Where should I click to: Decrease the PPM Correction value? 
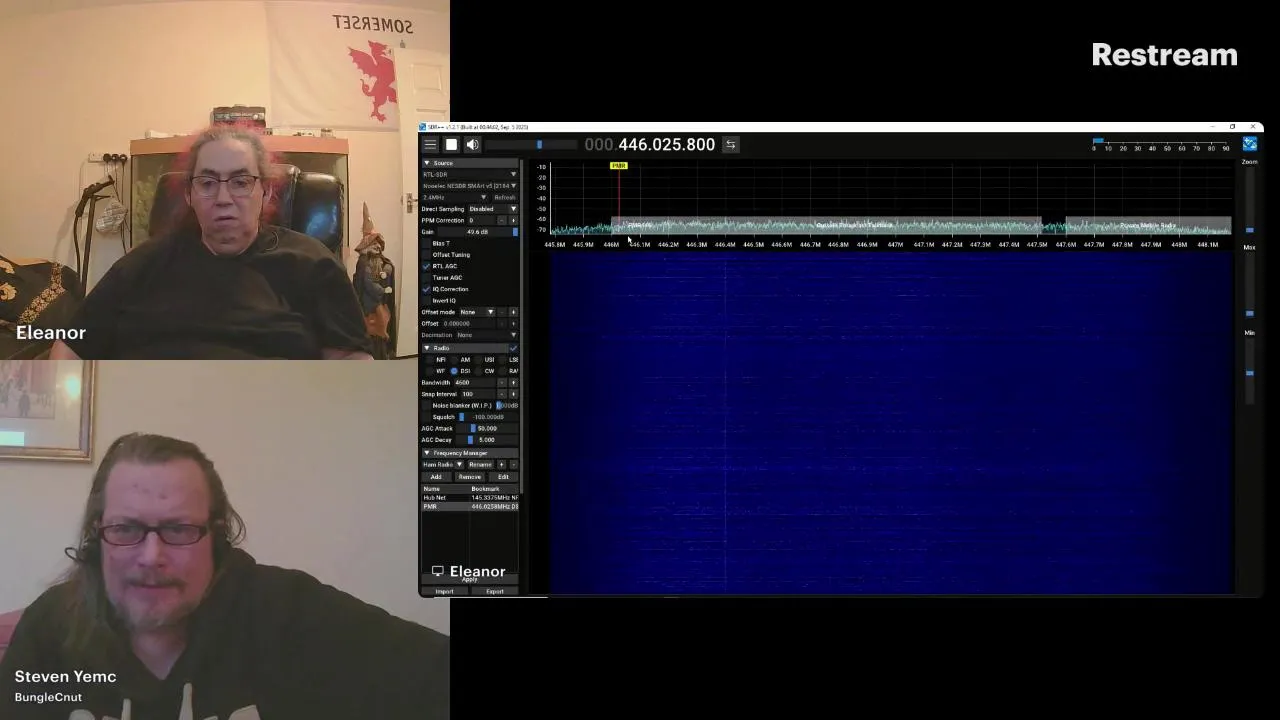click(x=502, y=220)
